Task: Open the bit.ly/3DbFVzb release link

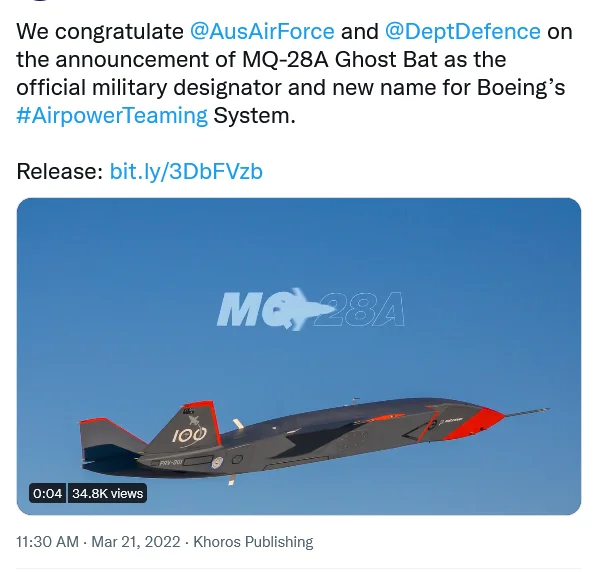Action: click(186, 171)
